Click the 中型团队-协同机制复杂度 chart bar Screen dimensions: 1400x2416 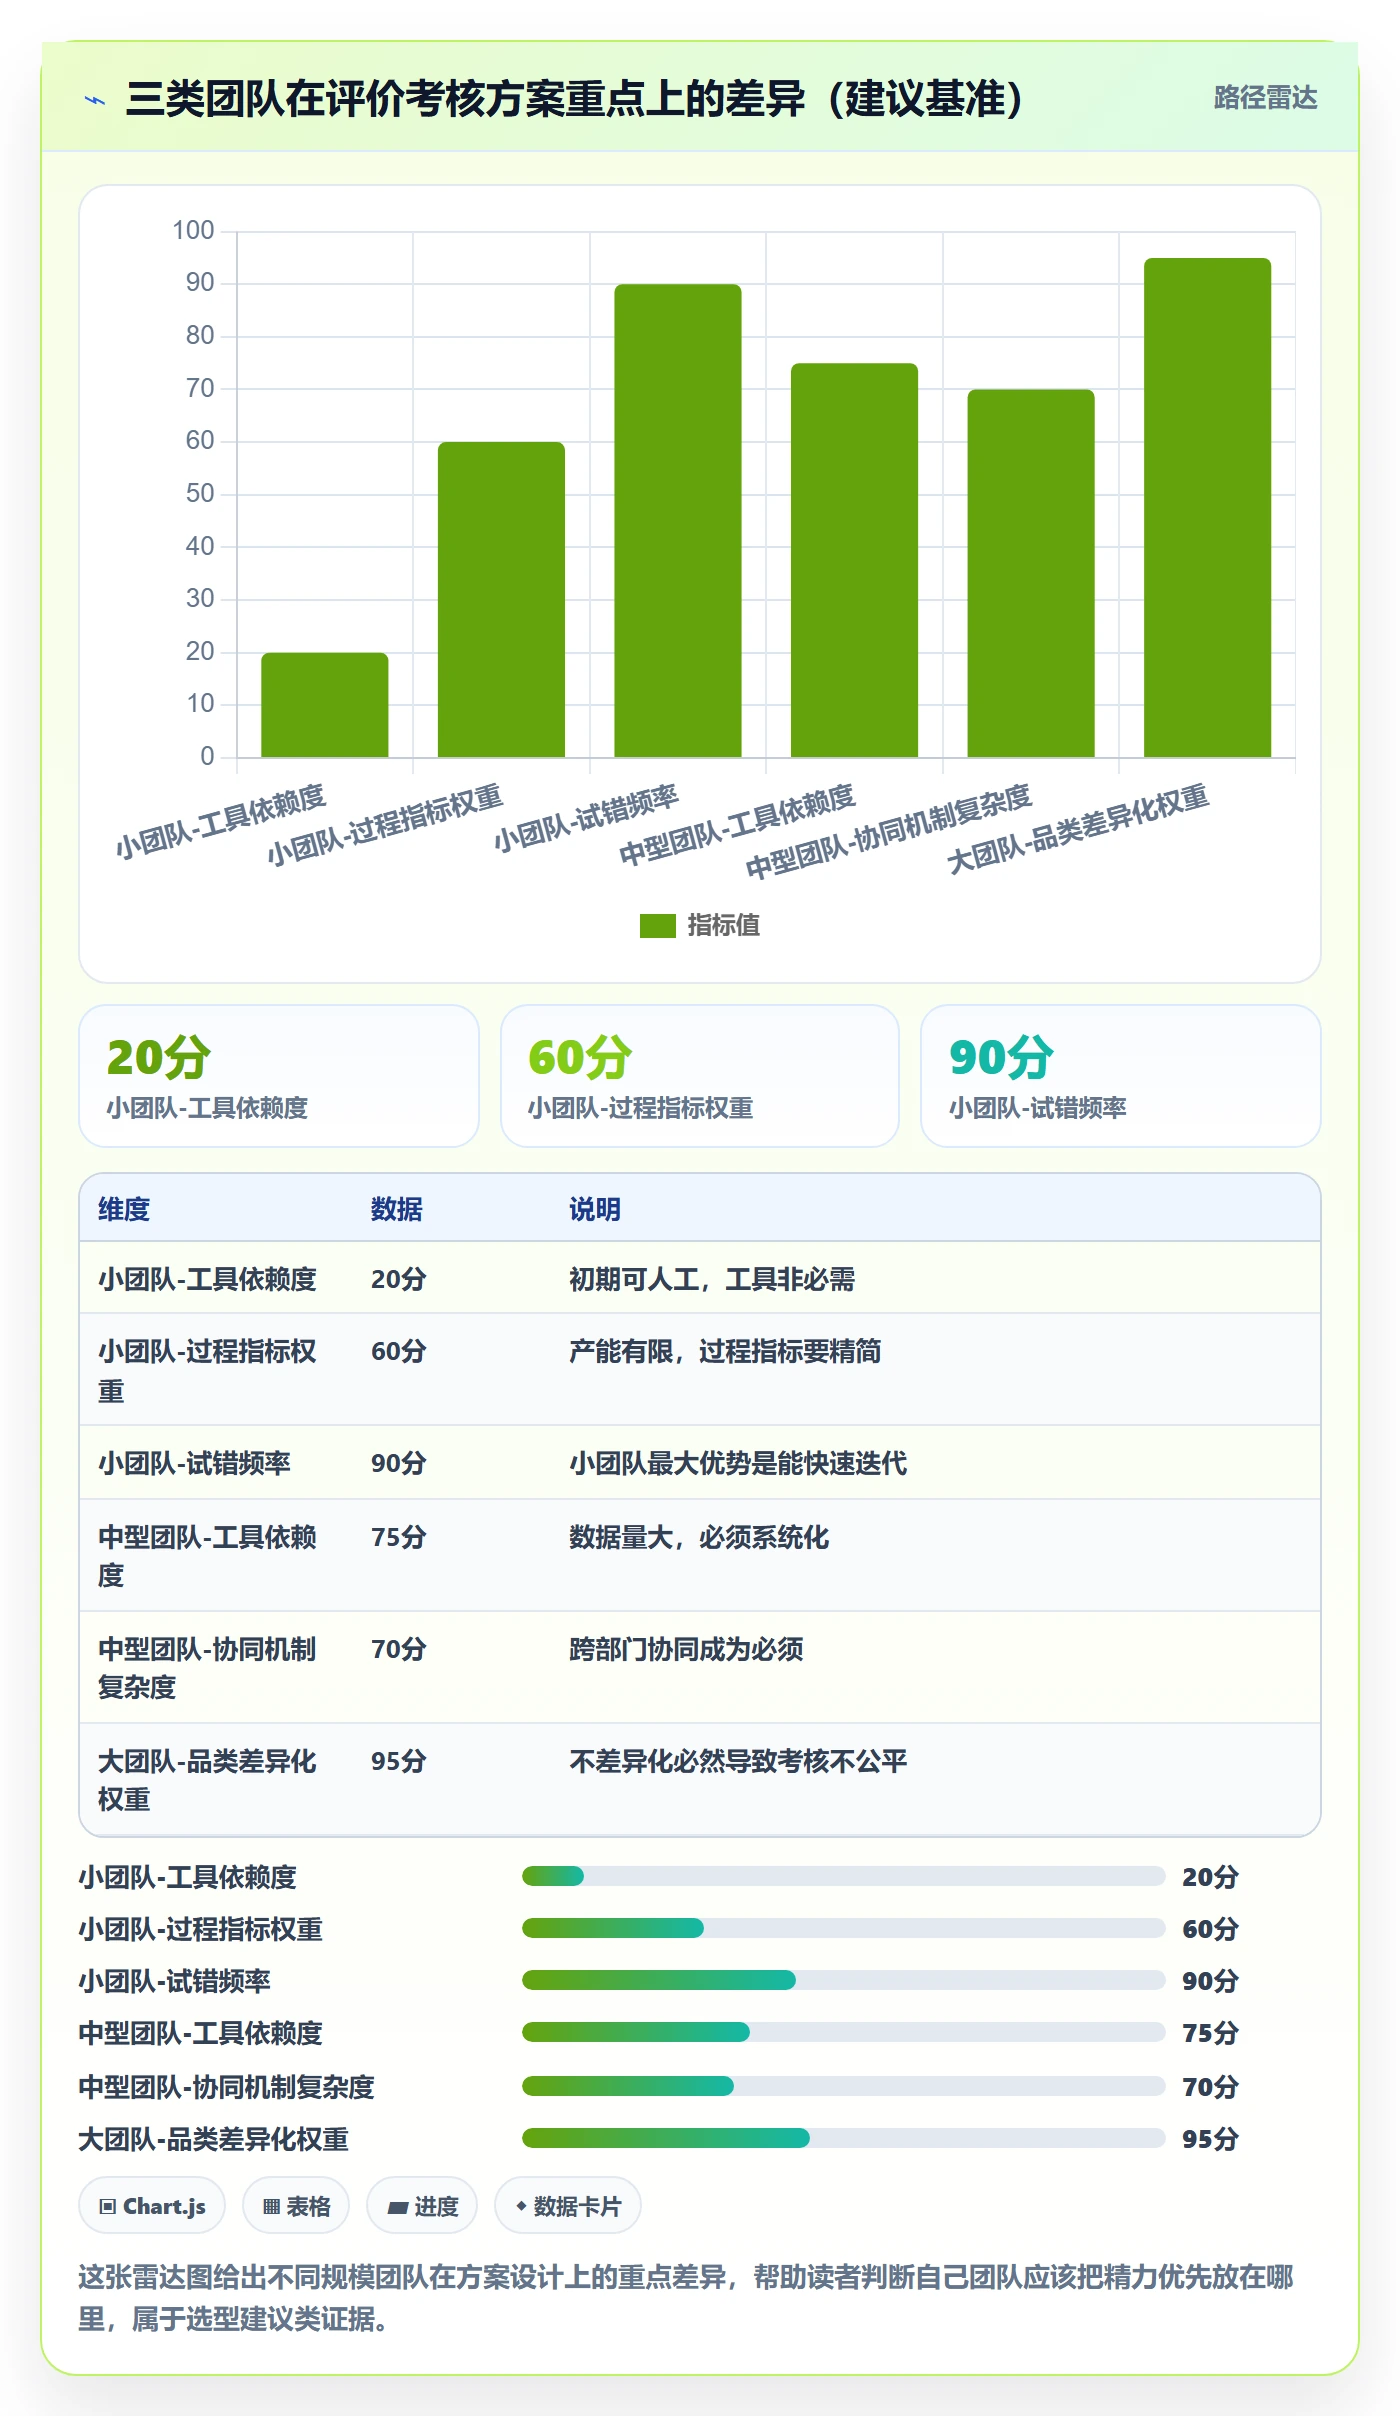pyautogui.click(x=1031, y=573)
